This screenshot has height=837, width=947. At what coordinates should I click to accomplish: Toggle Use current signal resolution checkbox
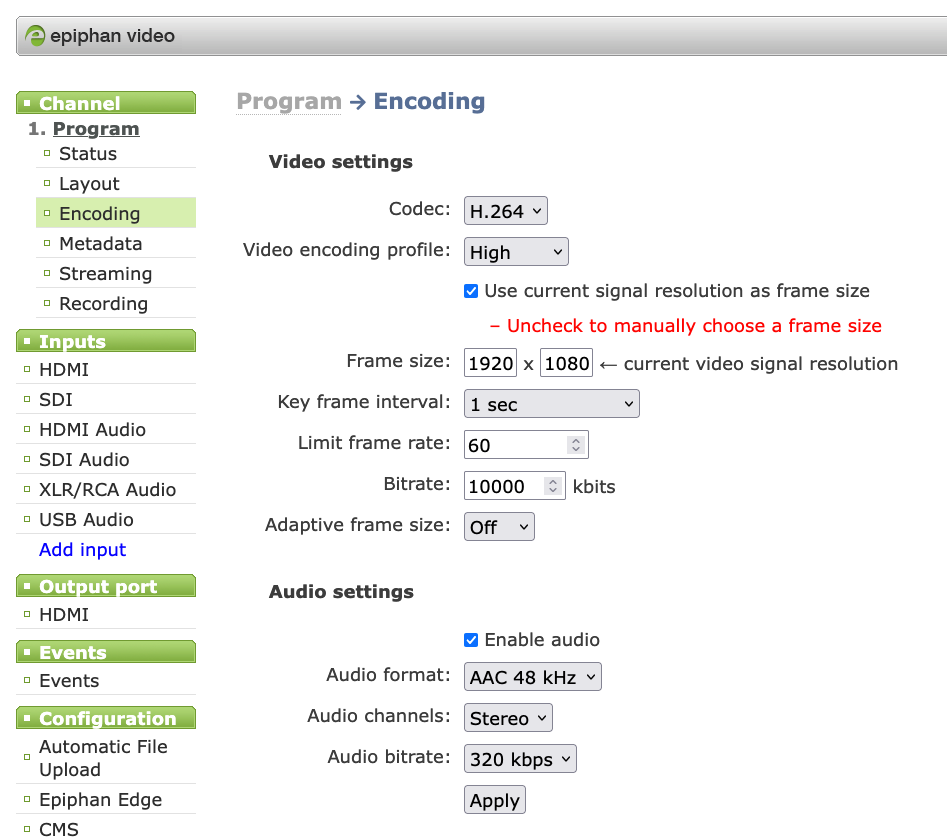[x=471, y=291]
